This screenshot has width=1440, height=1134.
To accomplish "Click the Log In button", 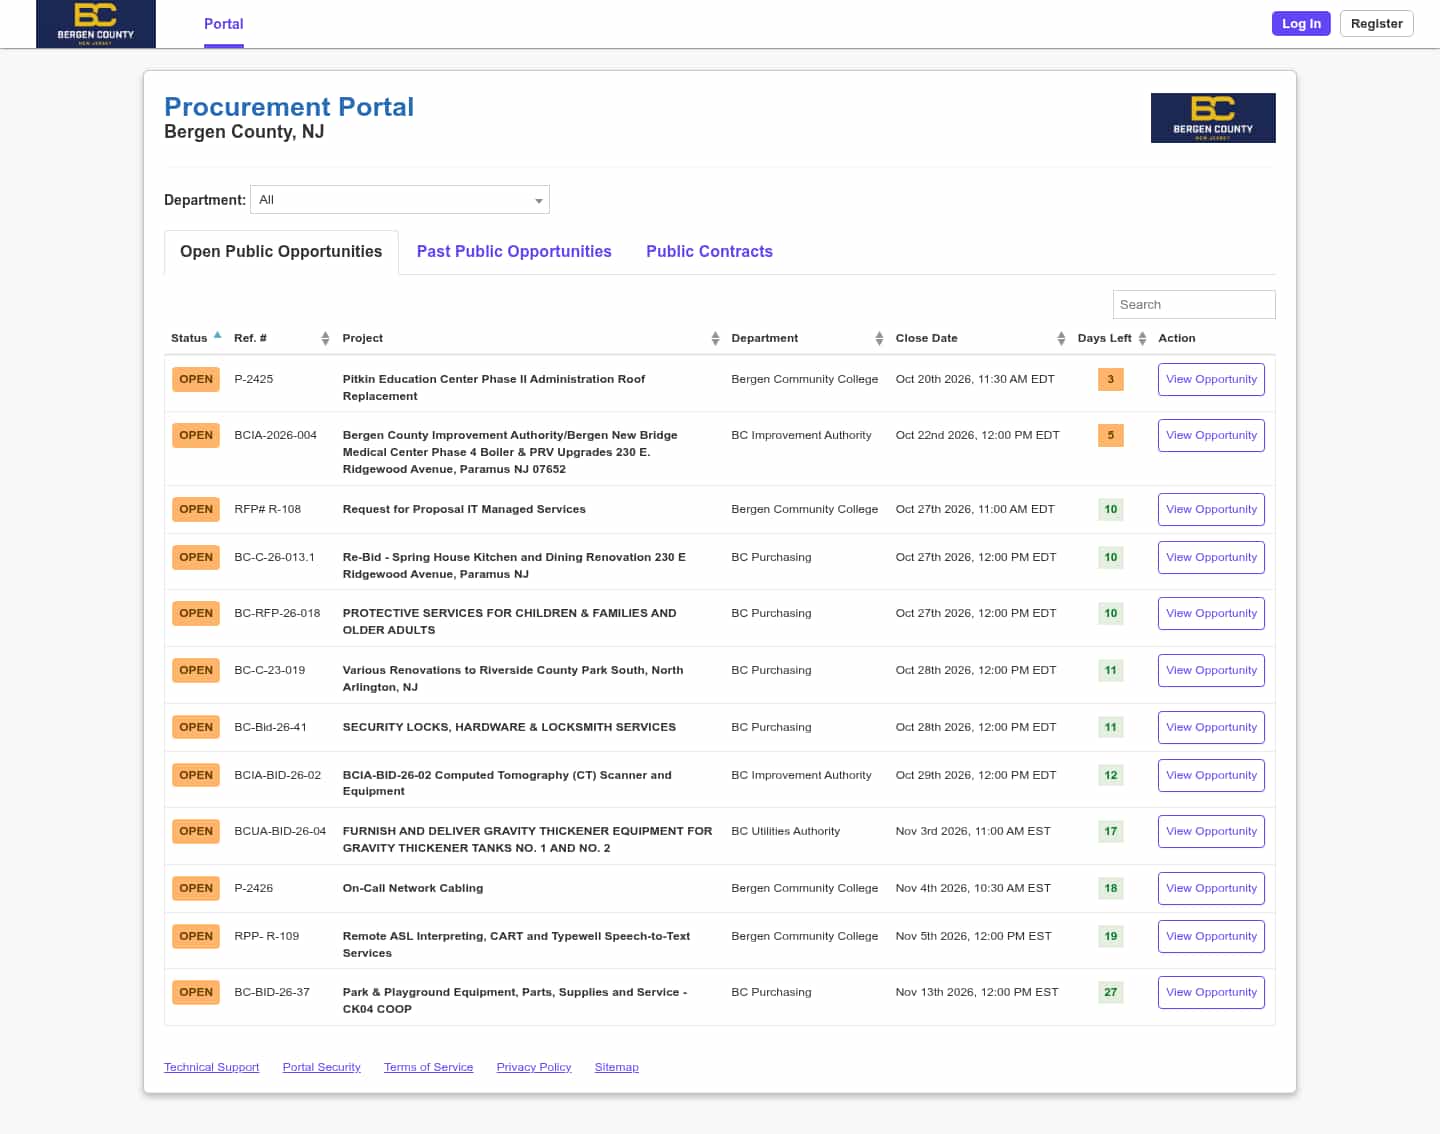I will [x=1301, y=24].
